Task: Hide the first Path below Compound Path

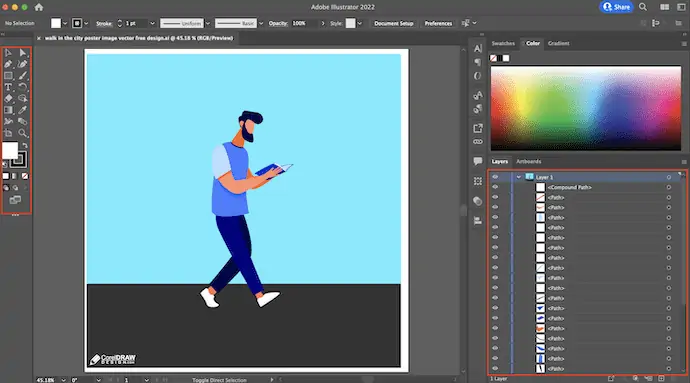Action: (x=495, y=197)
